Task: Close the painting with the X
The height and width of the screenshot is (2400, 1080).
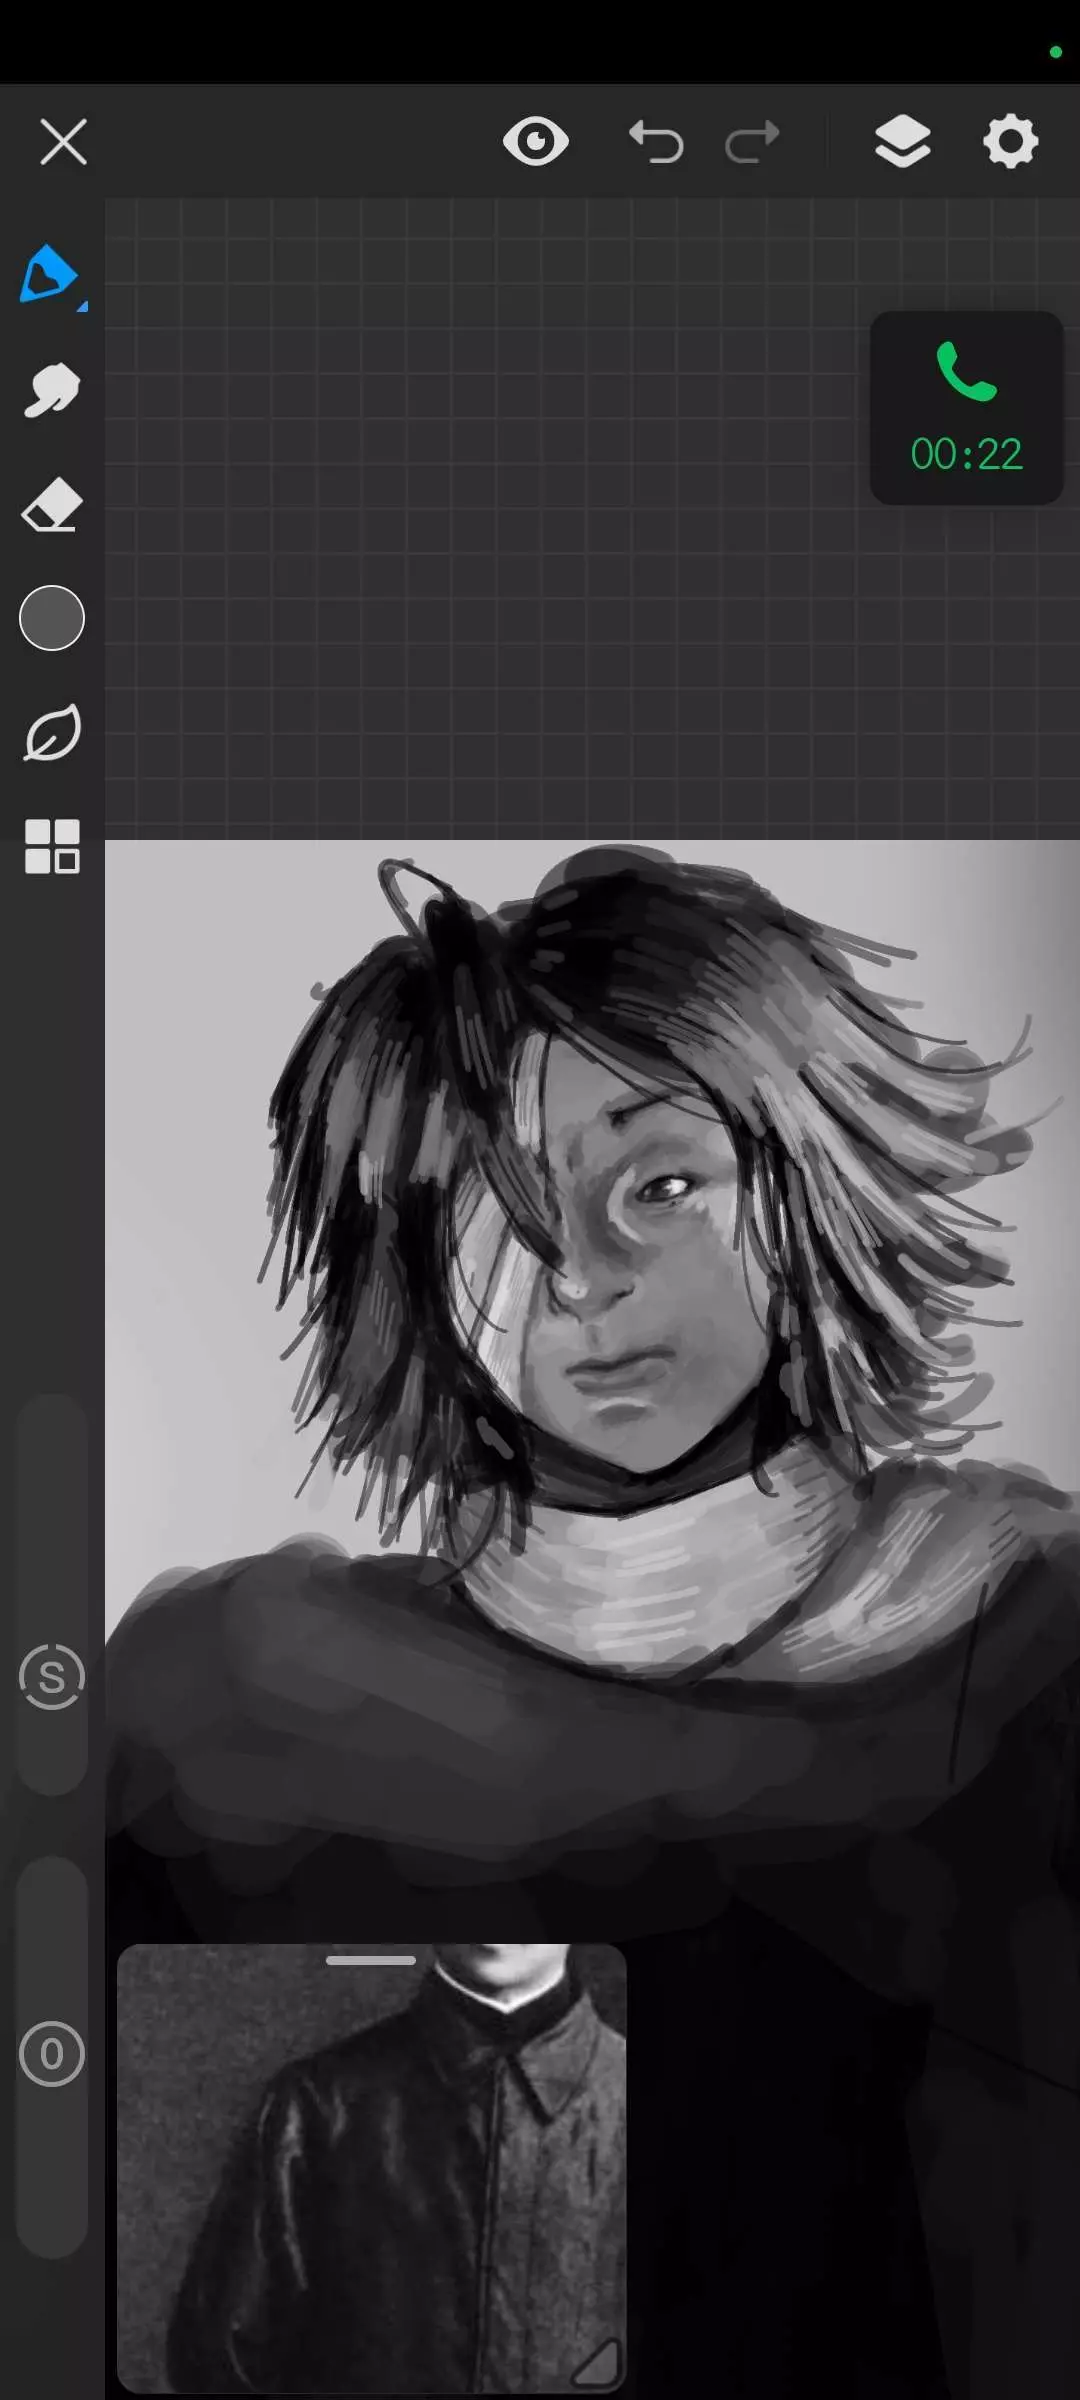Action: click(63, 141)
